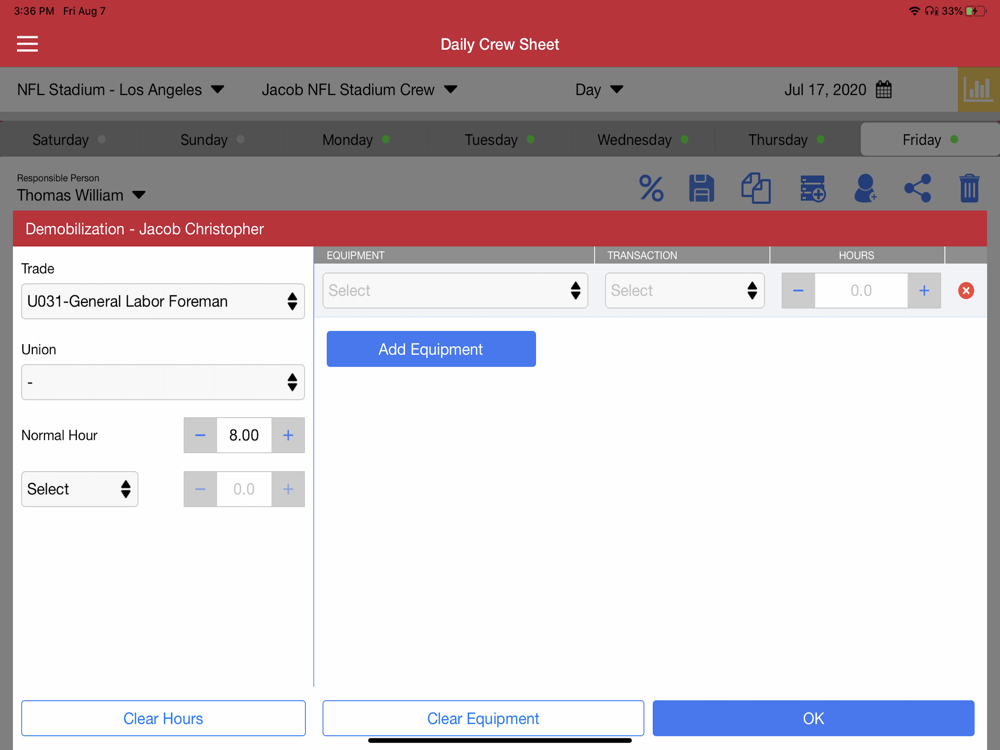Open the Equipment Select dropdown
This screenshot has width=1000, height=750.
[455, 291]
